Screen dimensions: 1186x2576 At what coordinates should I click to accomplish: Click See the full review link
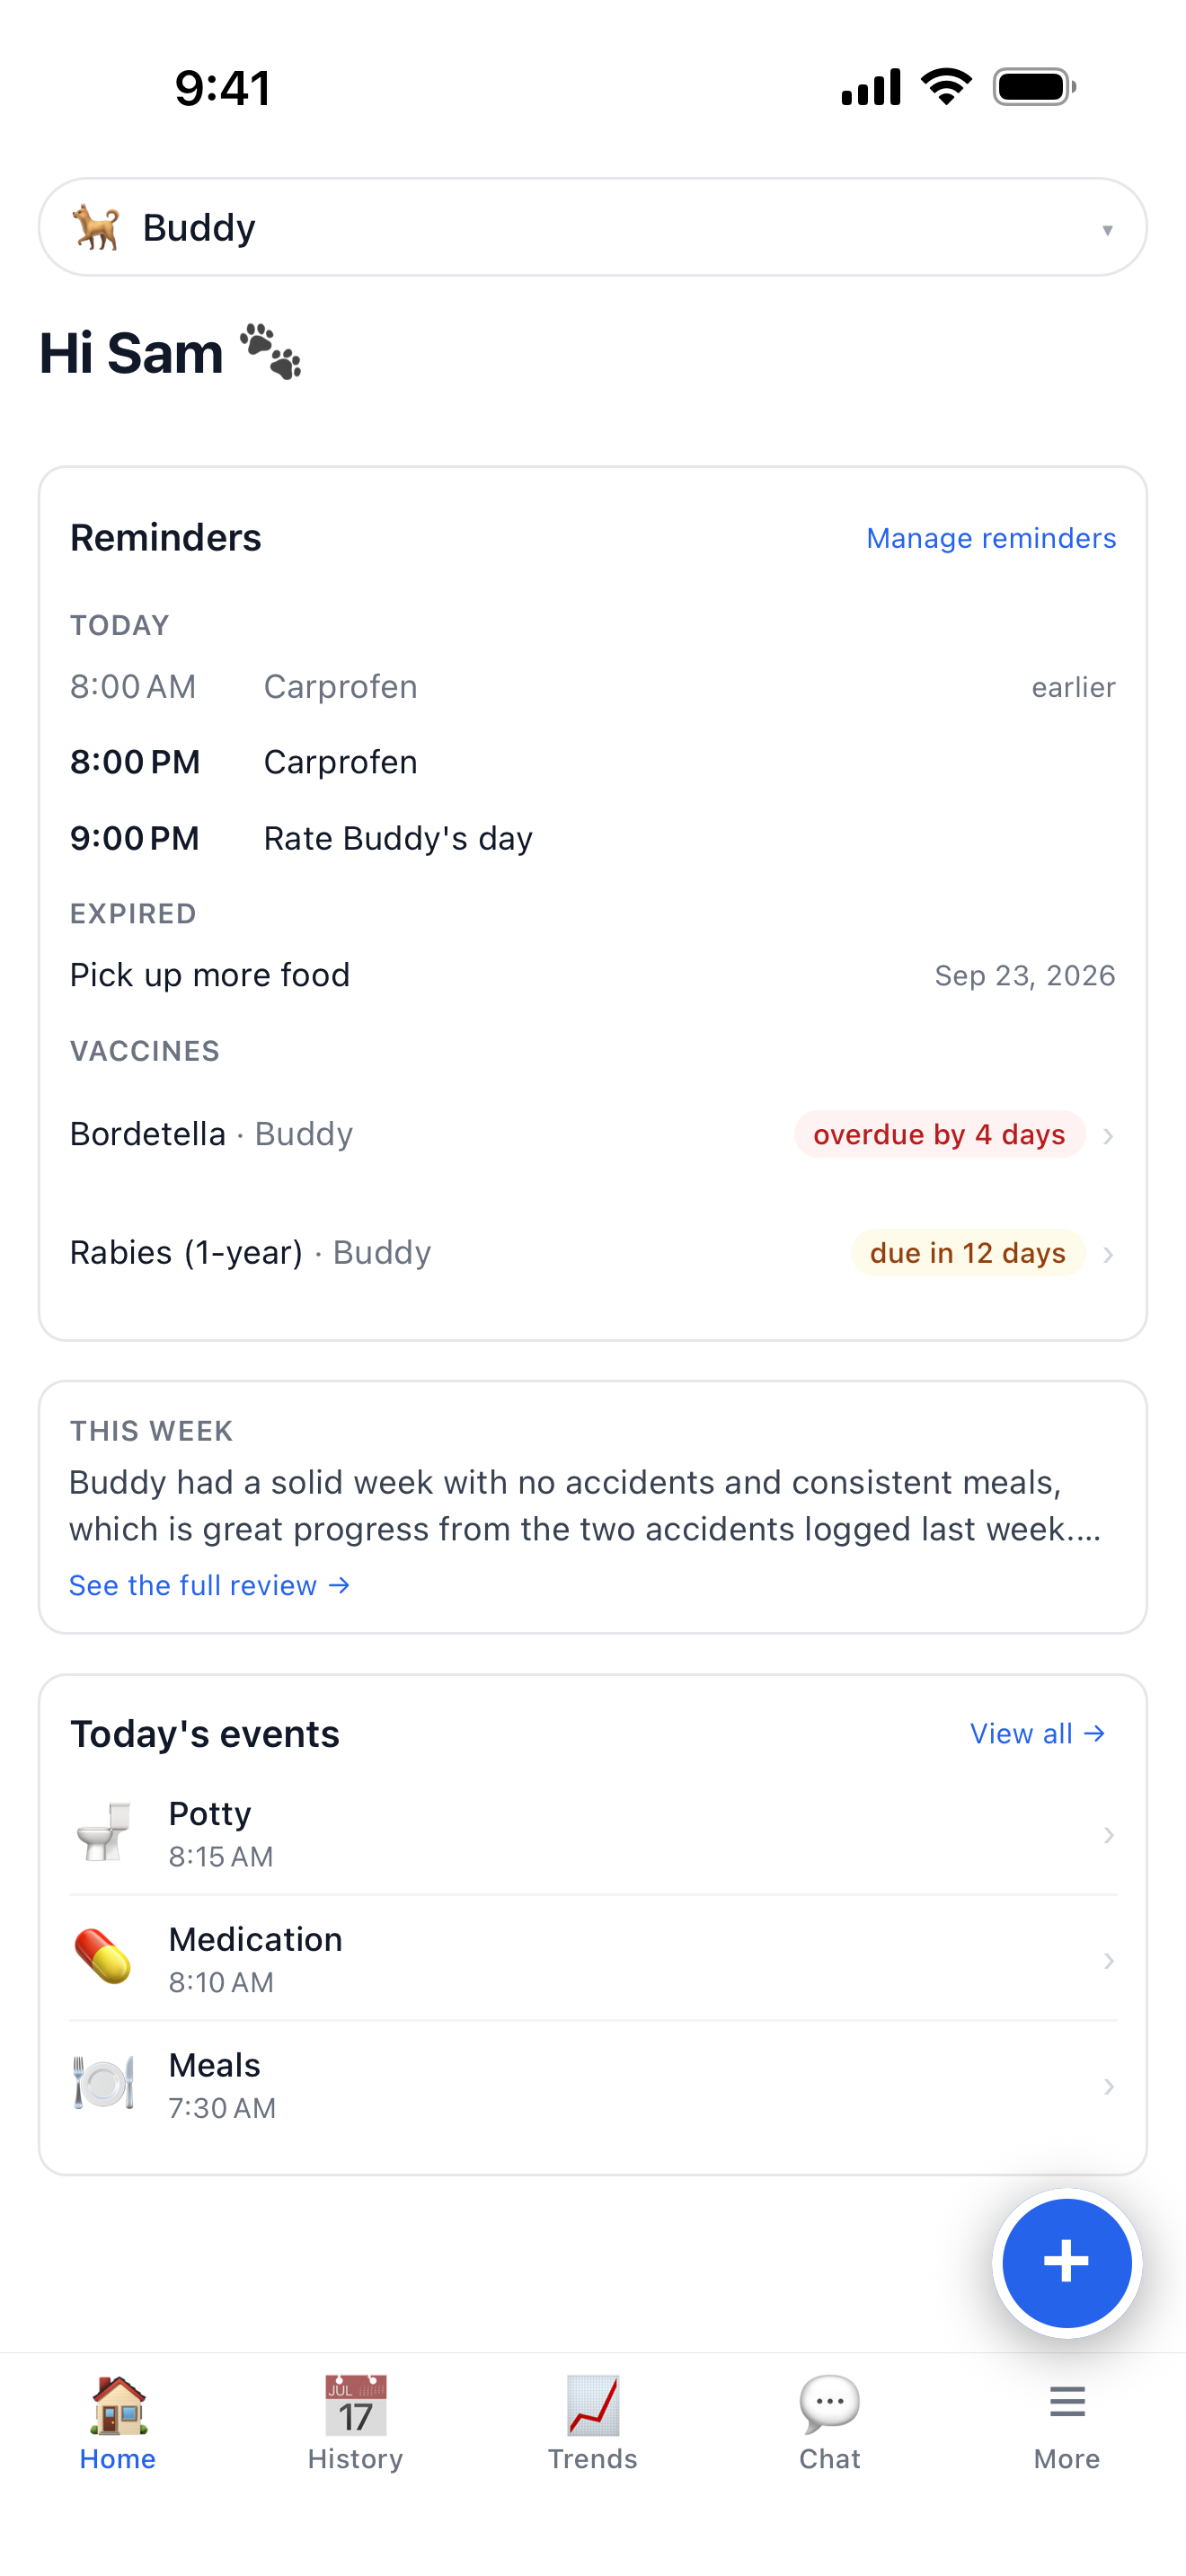[210, 1585]
